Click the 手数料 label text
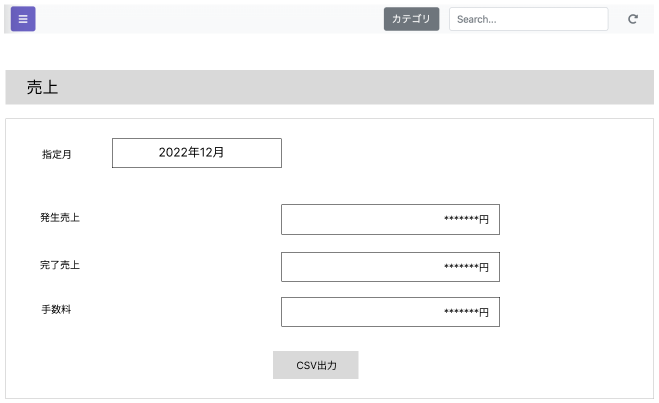Image resolution: width=659 pixels, height=403 pixels. click(56, 310)
